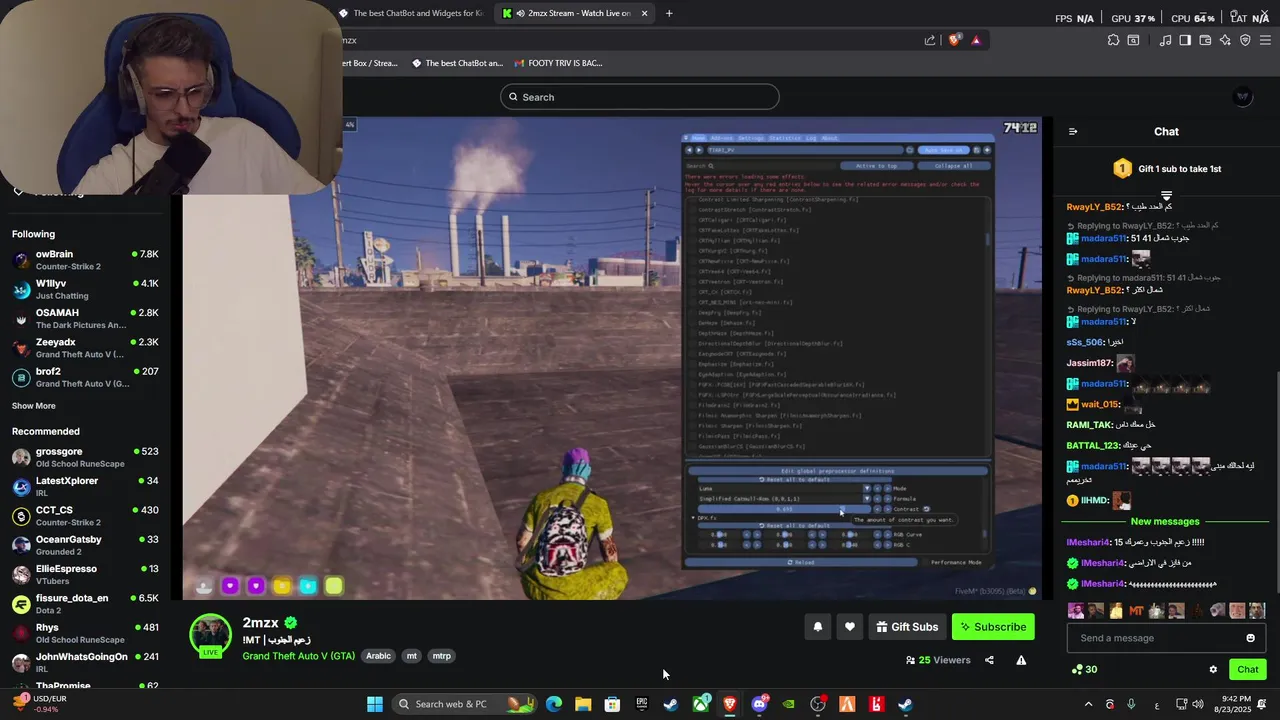Image resolution: width=1280 pixels, height=720 pixels.
Task: Open ReShade Log tab
Action: [811, 138]
